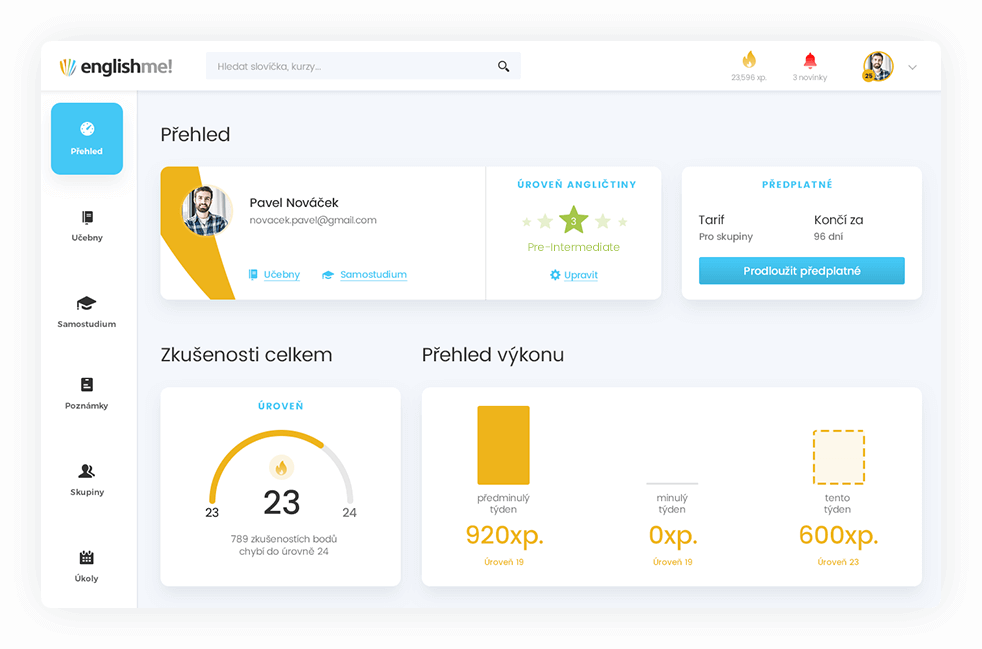
Task: Go to Samostudium in the sidebar
Action: click(87, 311)
